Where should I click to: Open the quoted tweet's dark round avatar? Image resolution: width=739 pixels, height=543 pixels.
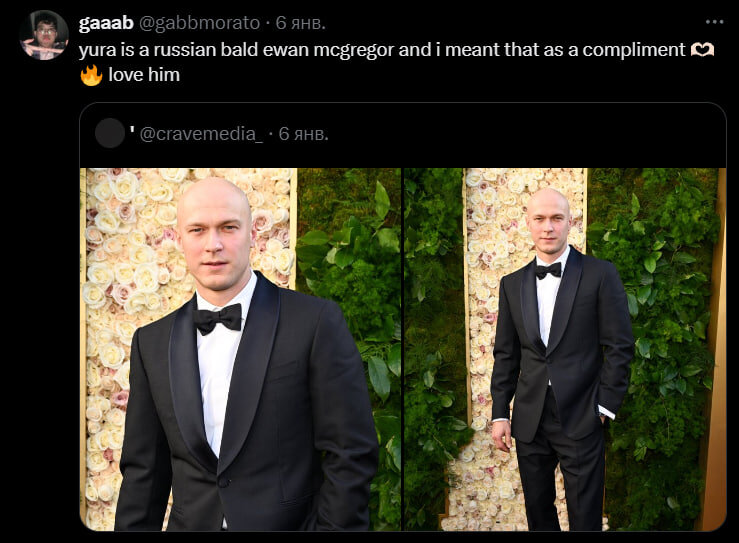click(110, 133)
